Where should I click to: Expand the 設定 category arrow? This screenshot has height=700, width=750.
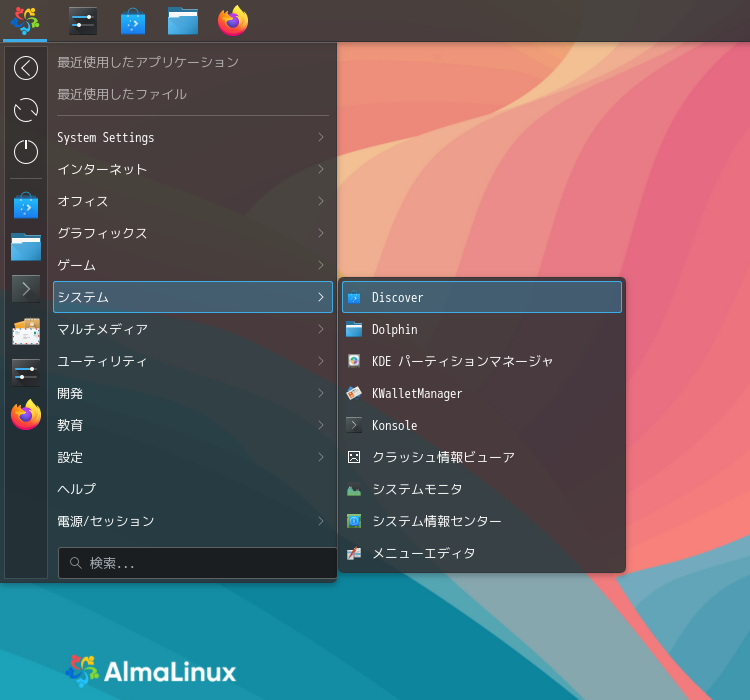click(321, 457)
